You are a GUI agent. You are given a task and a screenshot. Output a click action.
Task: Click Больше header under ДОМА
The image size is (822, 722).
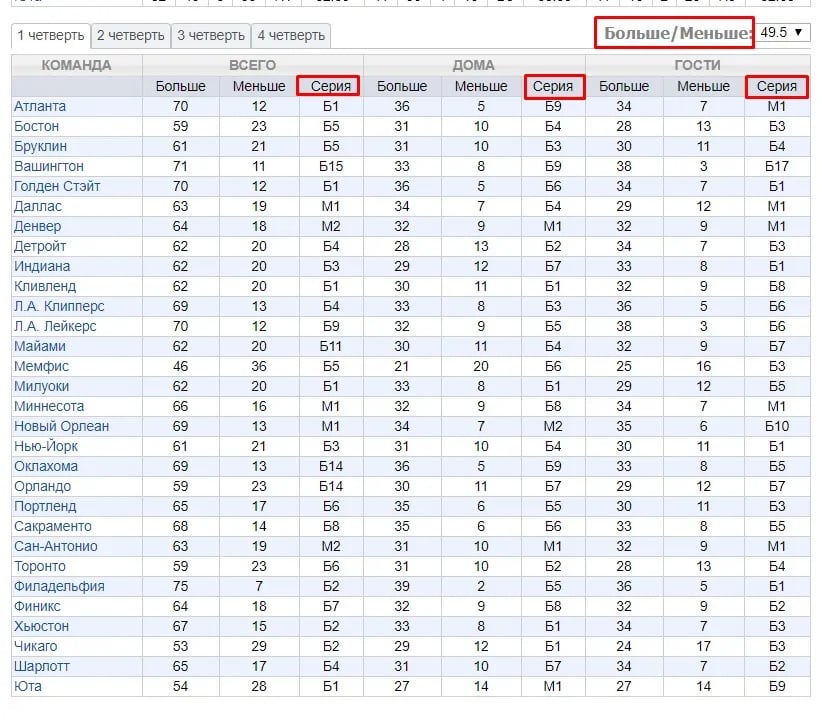point(402,86)
